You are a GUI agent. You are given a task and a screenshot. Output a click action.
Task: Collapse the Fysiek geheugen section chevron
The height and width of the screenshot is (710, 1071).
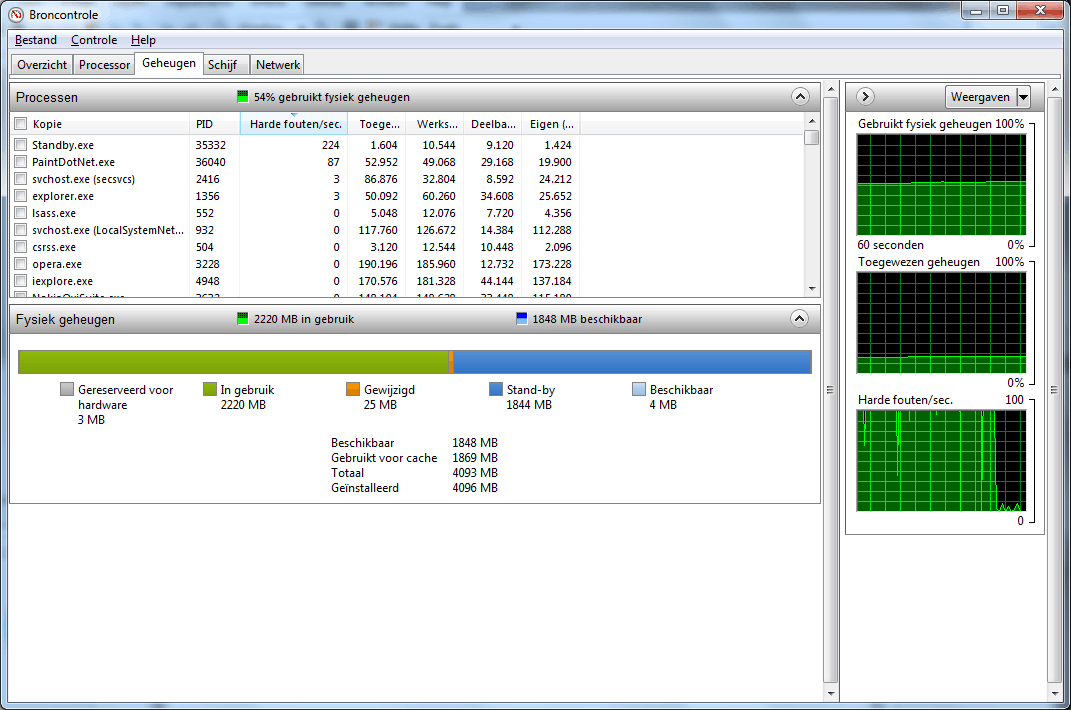point(799,318)
